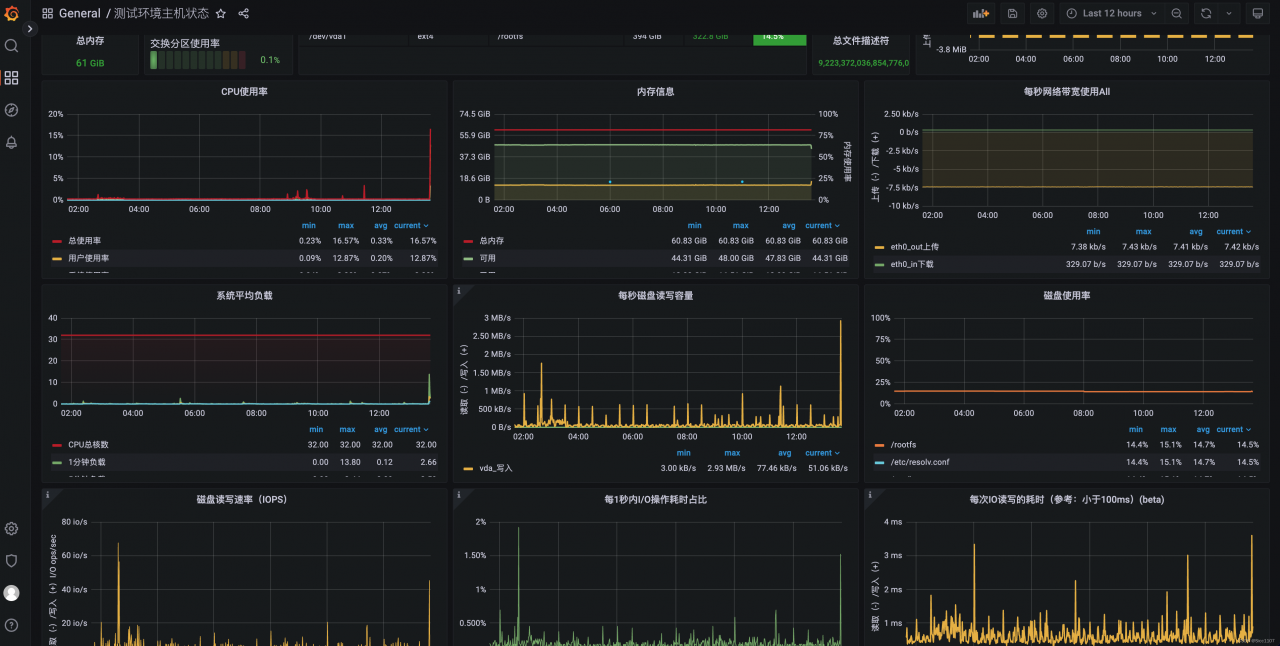Open the Explore compass icon

(11, 110)
